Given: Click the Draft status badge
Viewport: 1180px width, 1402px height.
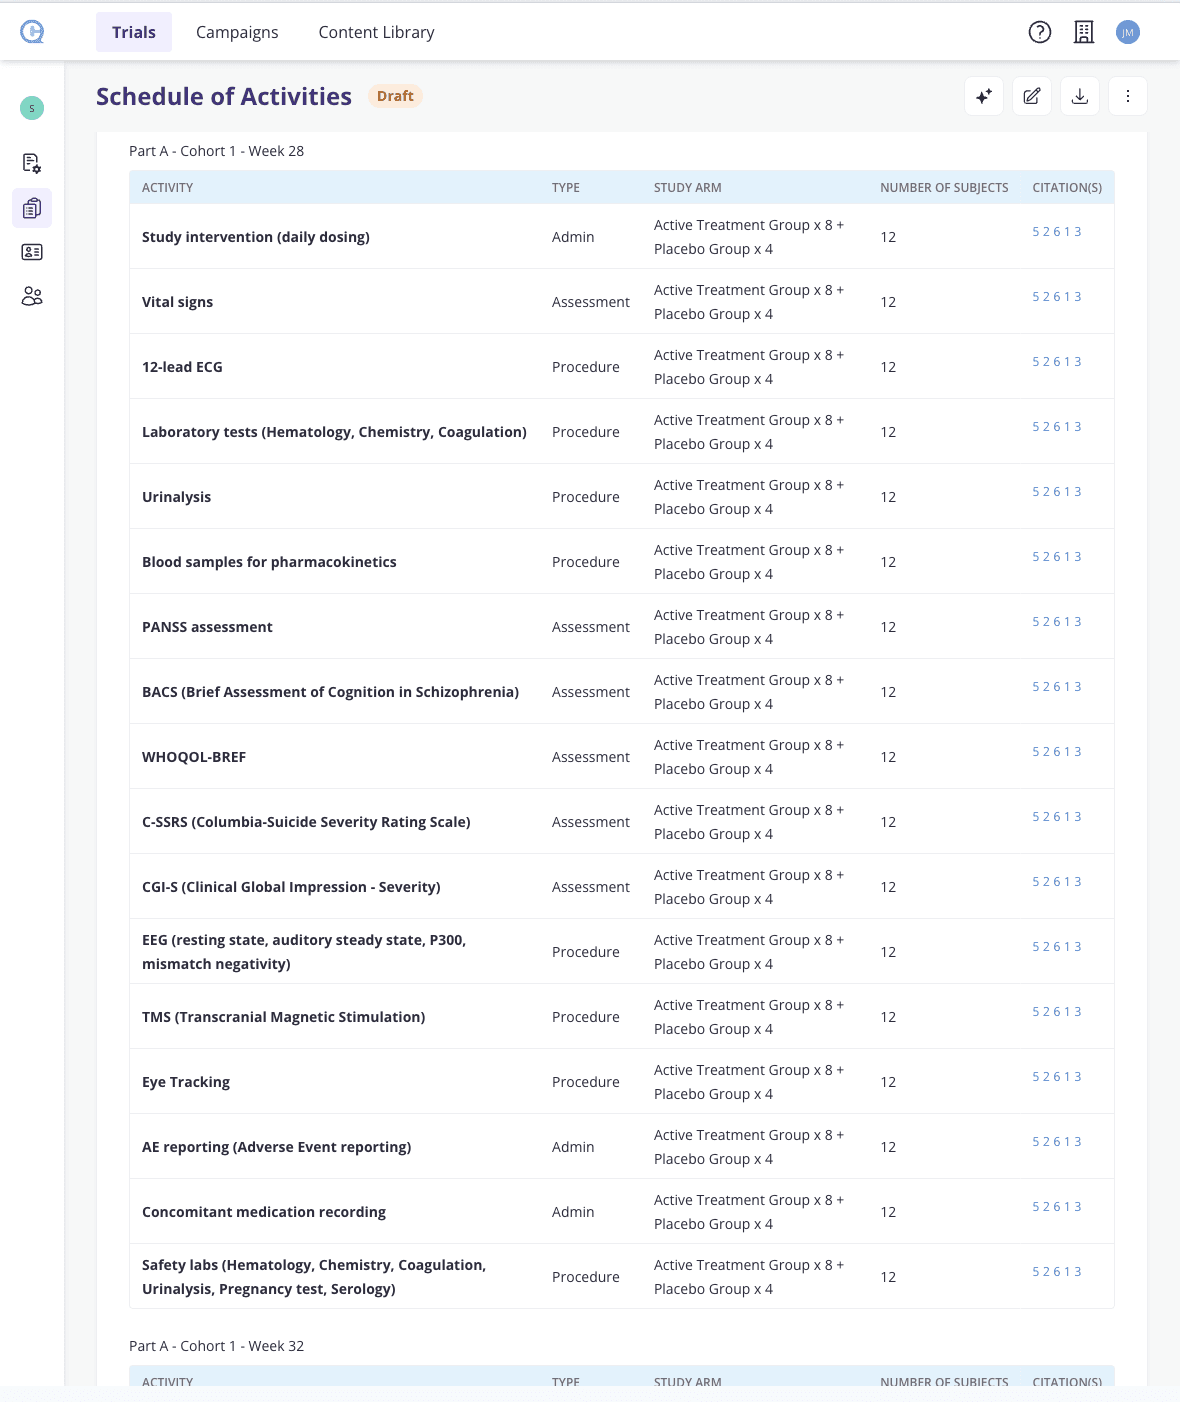Looking at the screenshot, I should tap(395, 96).
